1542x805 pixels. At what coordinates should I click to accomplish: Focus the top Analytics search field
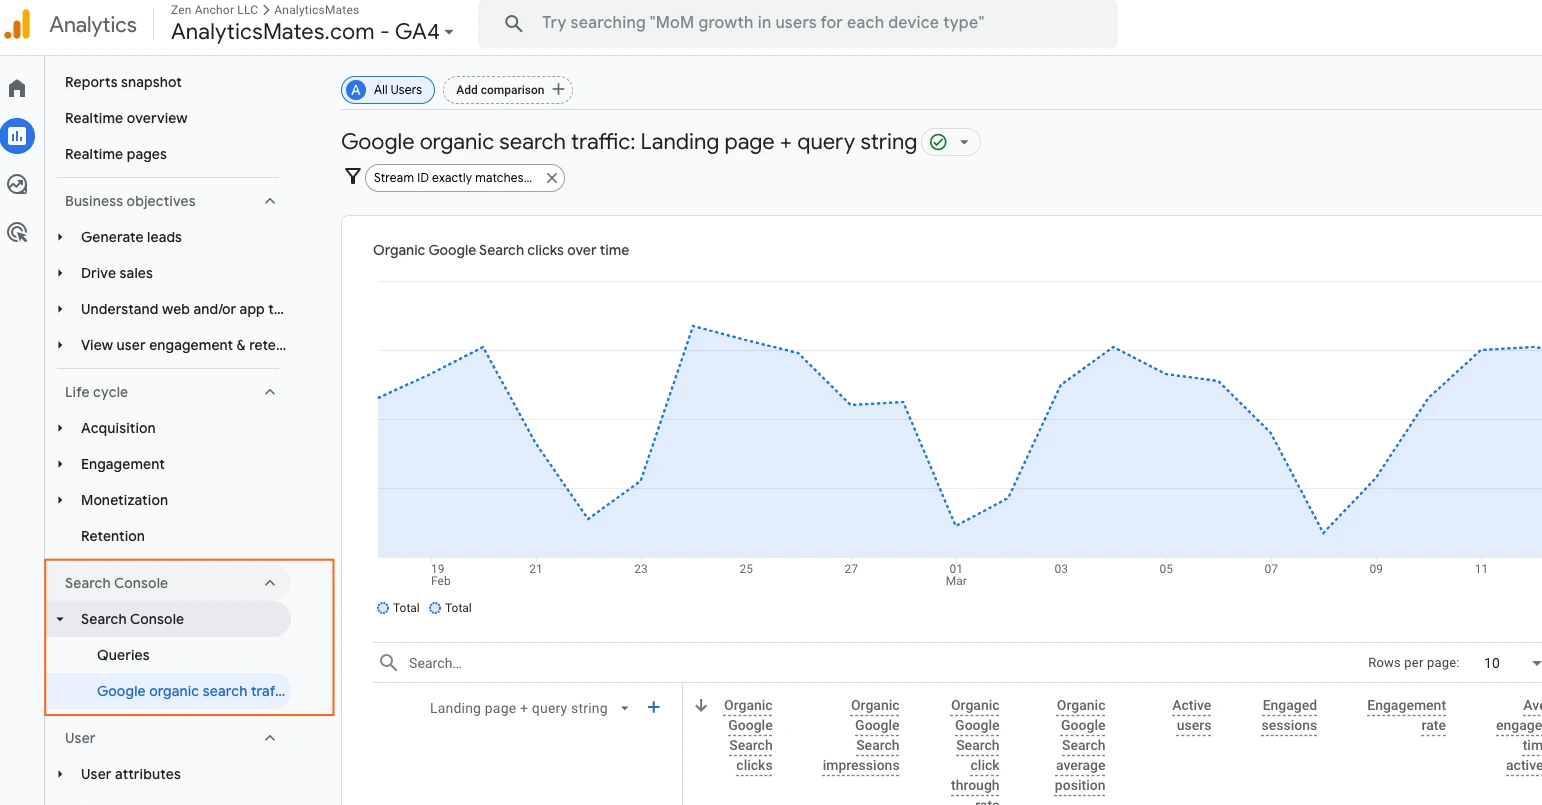click(798, 23)
